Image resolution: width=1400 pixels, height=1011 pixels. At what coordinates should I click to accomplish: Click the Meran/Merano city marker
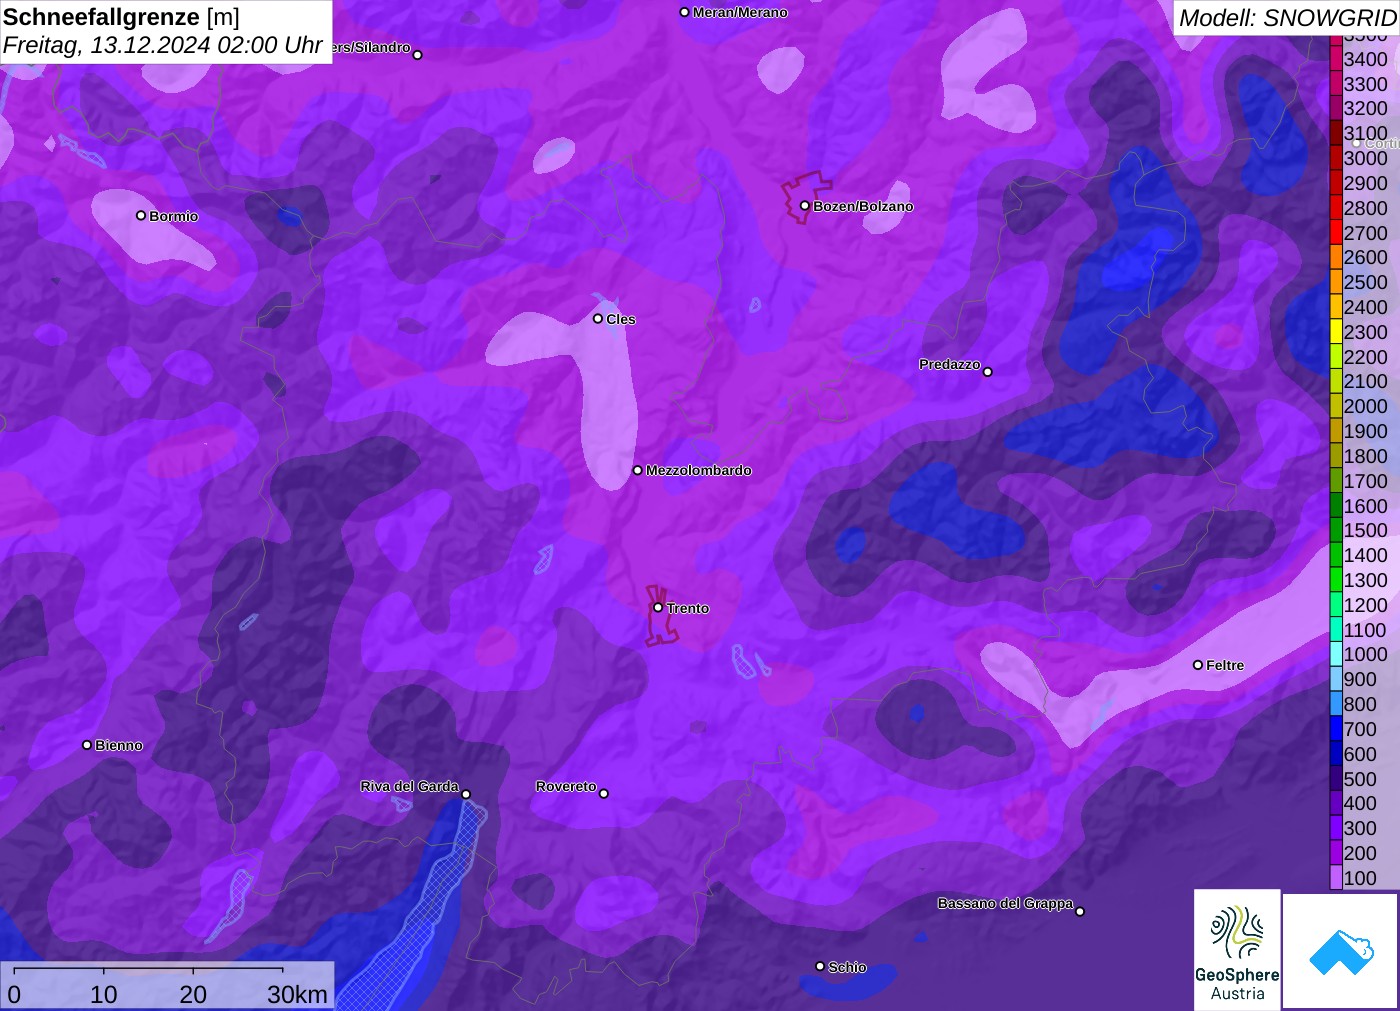[x=685, y=12]
